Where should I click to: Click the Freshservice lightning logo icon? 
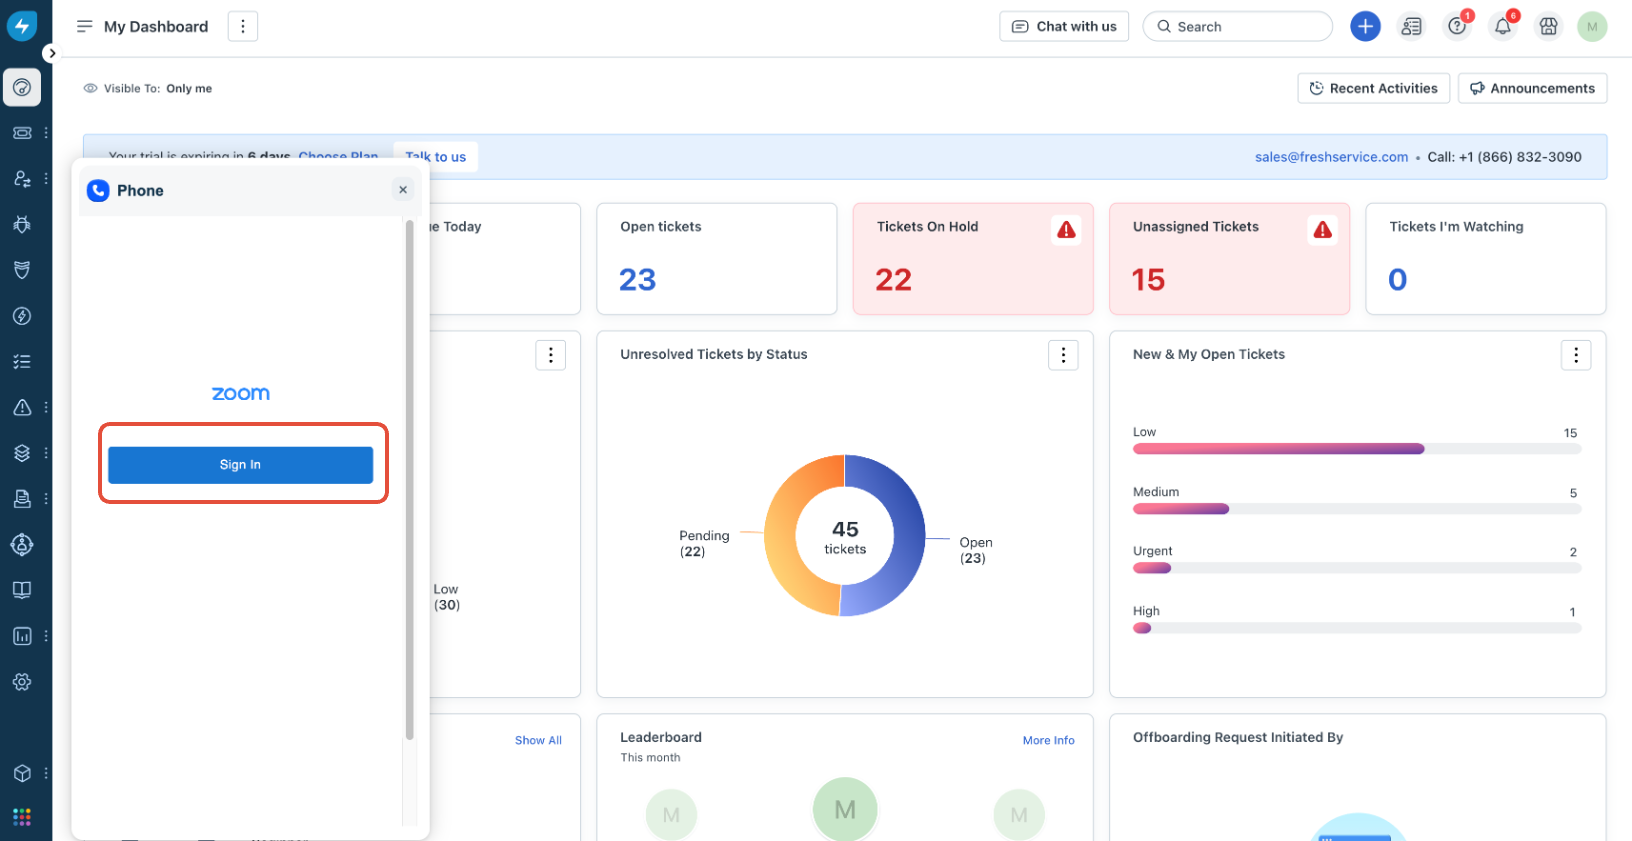pyautogui.click(x=22, y=26)
